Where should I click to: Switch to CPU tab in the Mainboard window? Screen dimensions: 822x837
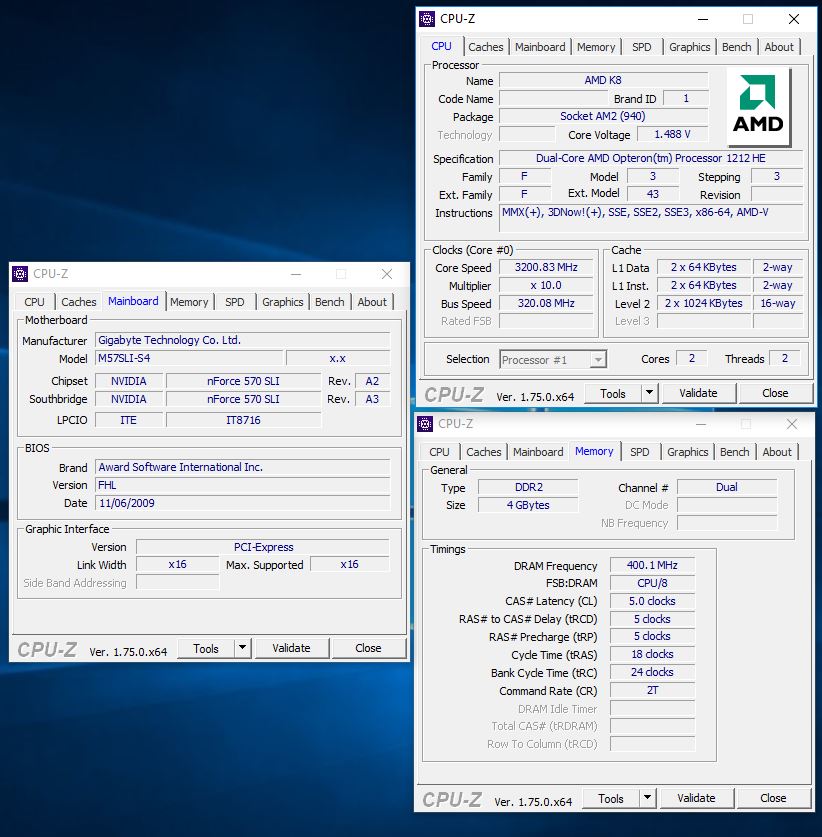pos(34,302)
